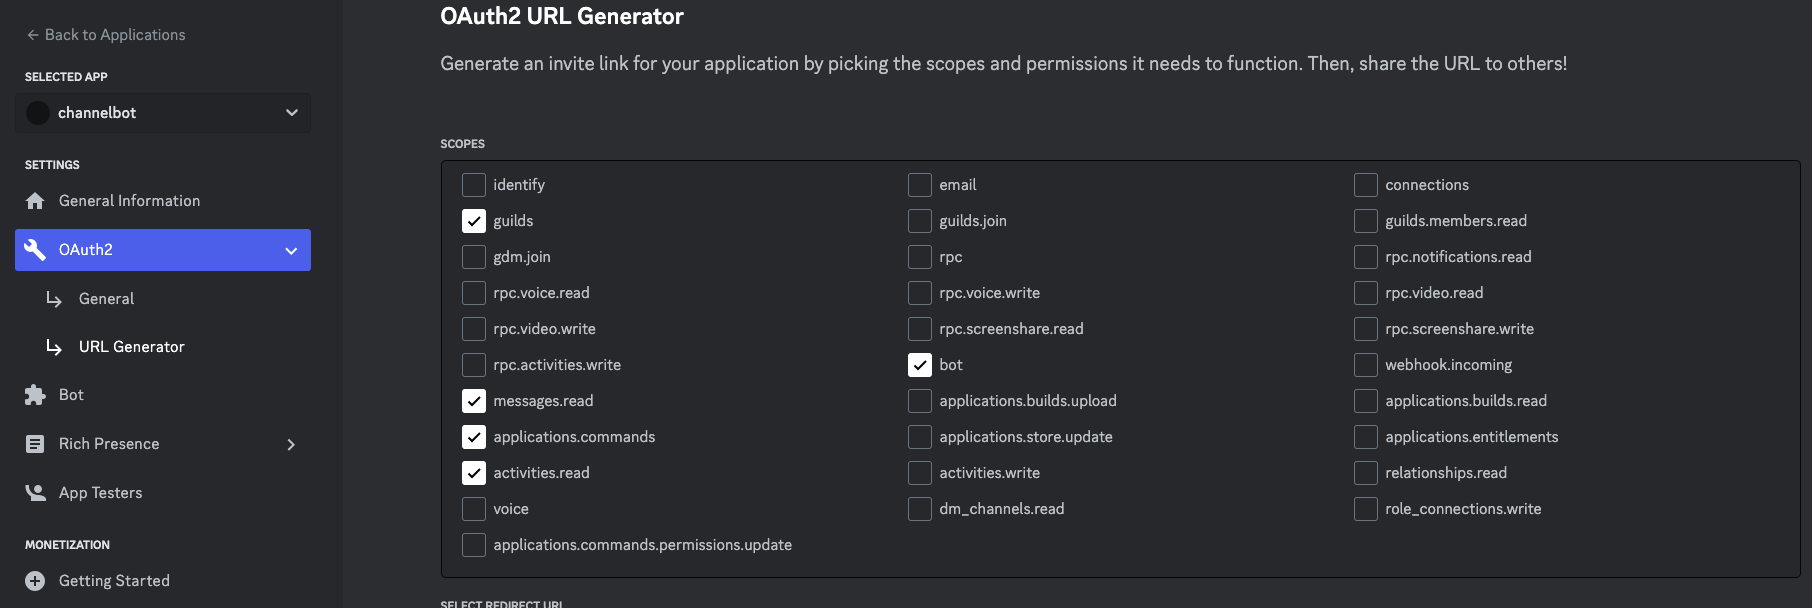Enable applications.entitlements scope
This screenshot has width=1812, height=608.
(1366, 437)
